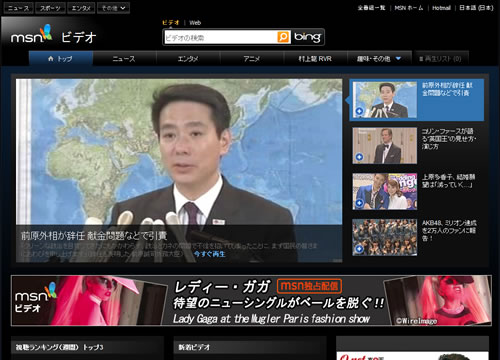The width and height of the screenshot is (500, 360).
Task: Switch to the ニュース navigation tab
Action: [x=124, y=59]
